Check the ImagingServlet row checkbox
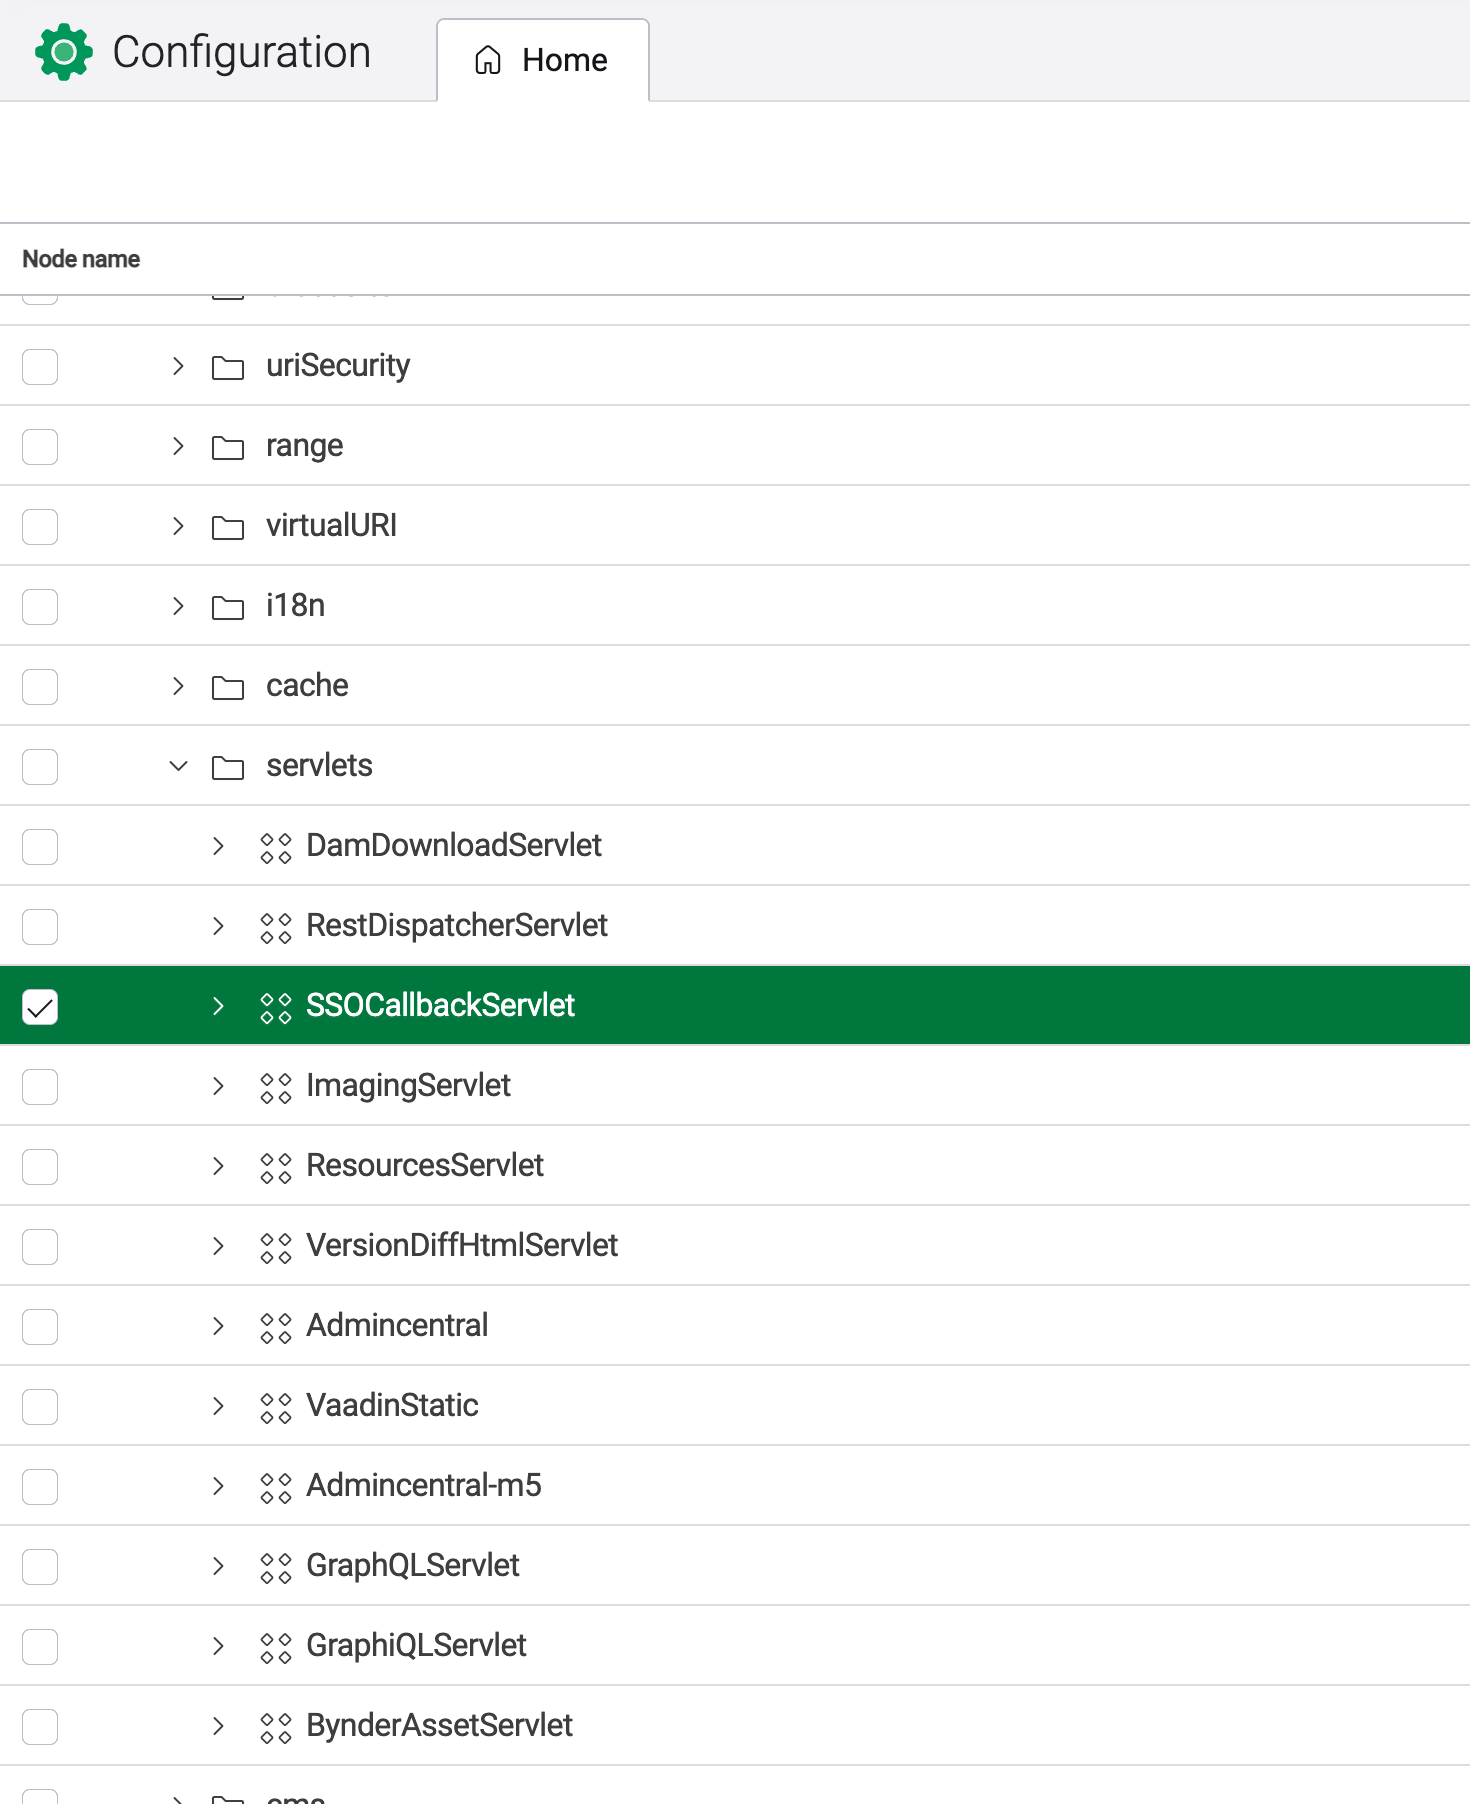Image resolution: width=1470 pixels, height=1804 pixels. (x=40, y=1087)
